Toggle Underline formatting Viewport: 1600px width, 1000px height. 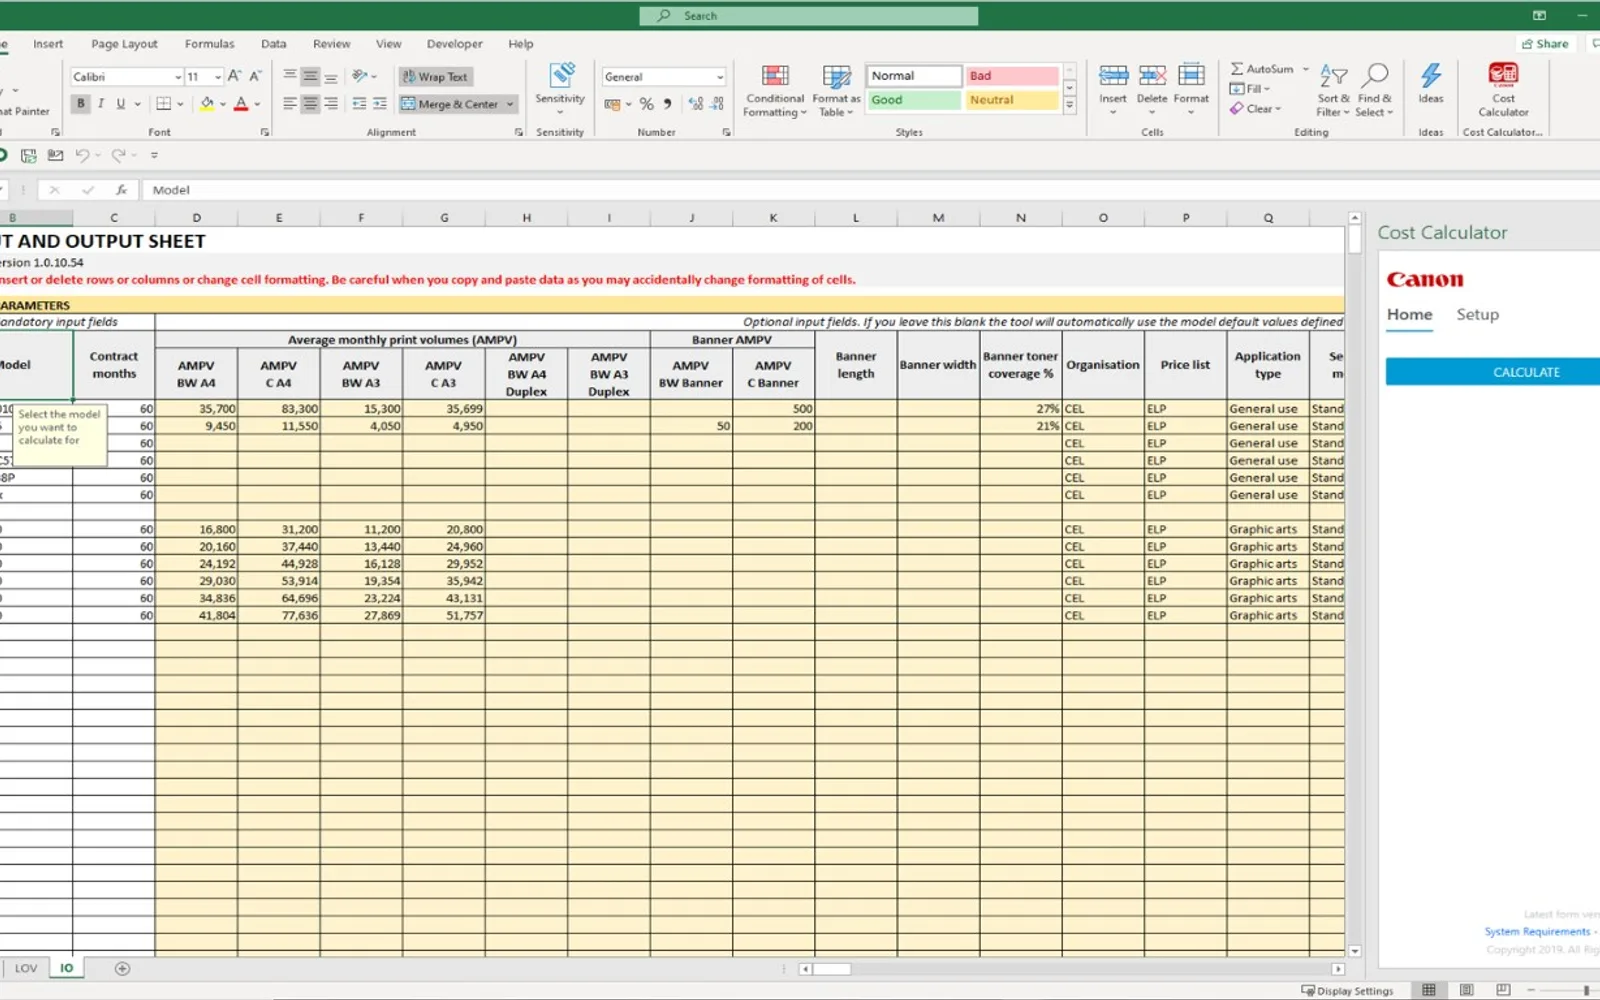(121, 104)
